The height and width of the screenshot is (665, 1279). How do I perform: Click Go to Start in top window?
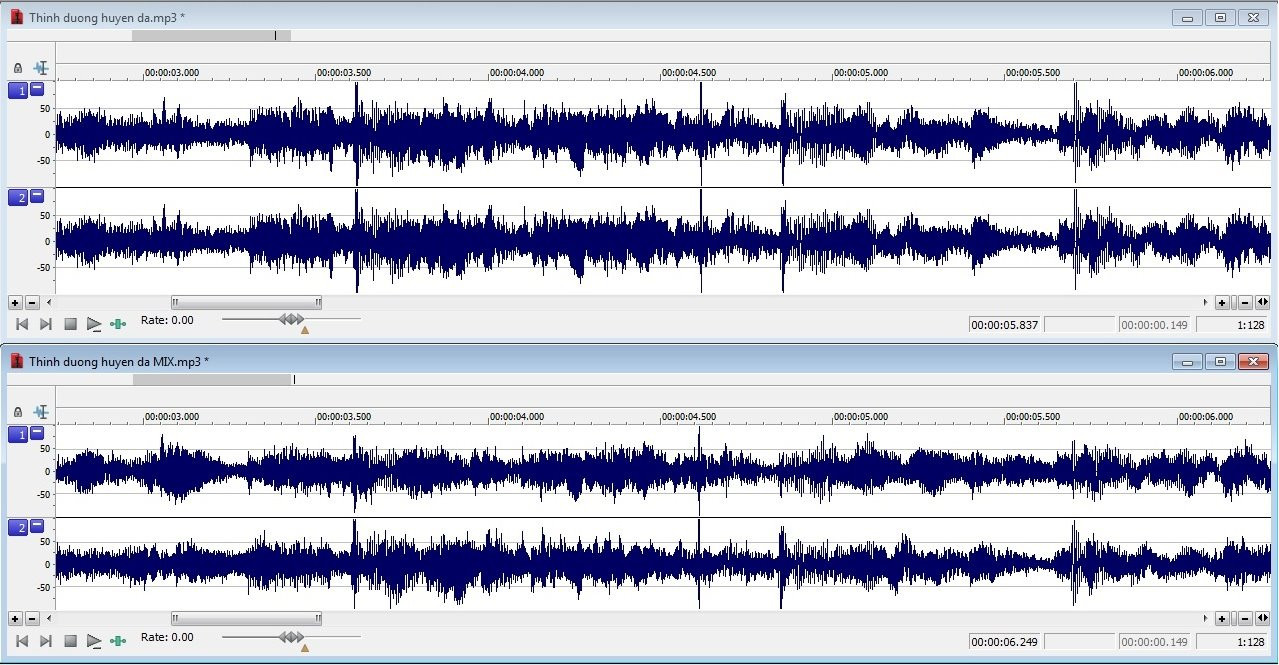point(22,324)
